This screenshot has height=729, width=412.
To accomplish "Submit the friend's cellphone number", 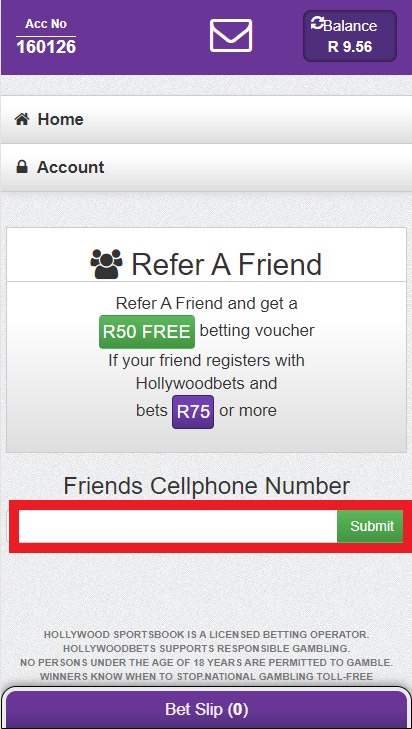I will 370,526.
